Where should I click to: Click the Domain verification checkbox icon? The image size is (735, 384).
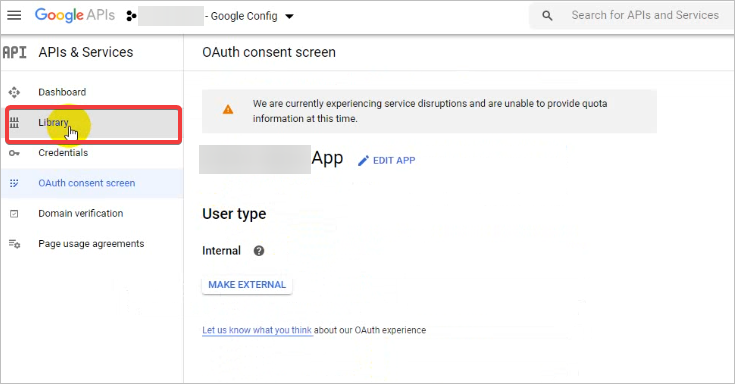pos(14,214)
